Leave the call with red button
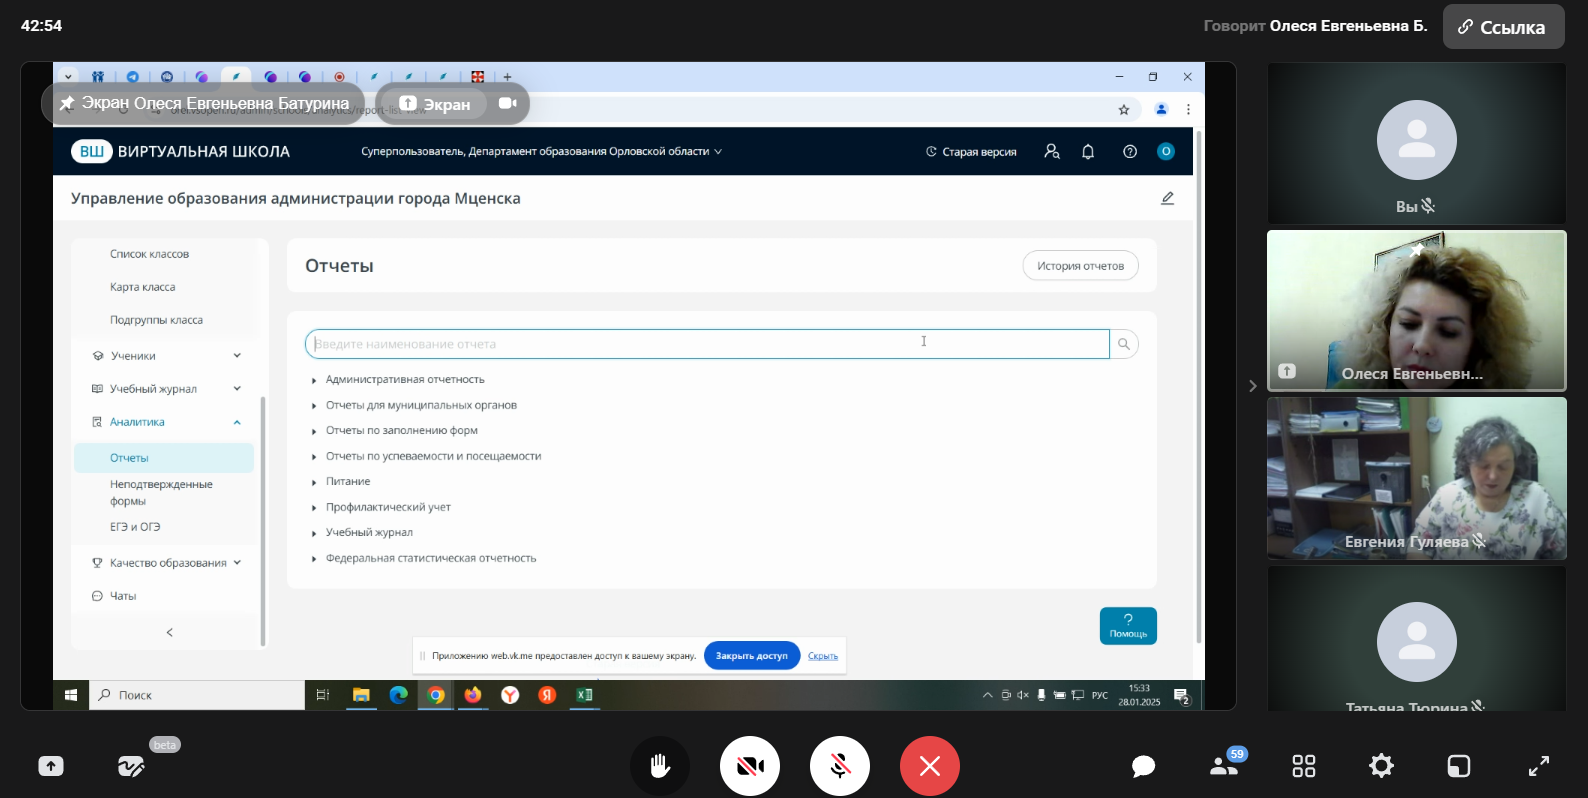The width and height of the screenshot is (1588, 798). (929, 766)
